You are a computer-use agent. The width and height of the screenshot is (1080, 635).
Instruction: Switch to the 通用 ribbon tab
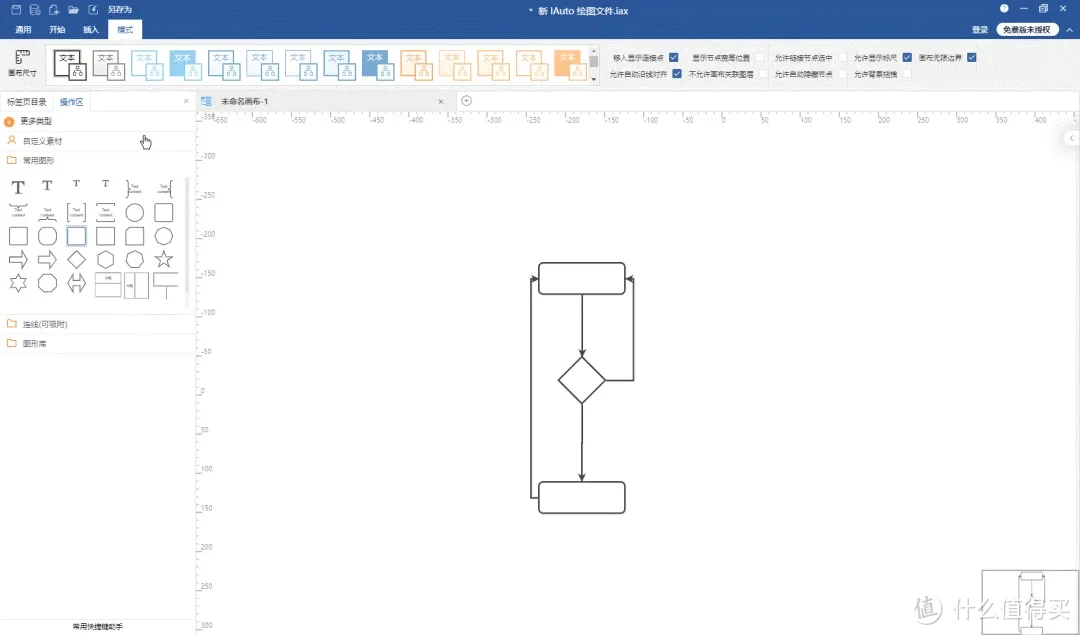[x=23, y=30]
